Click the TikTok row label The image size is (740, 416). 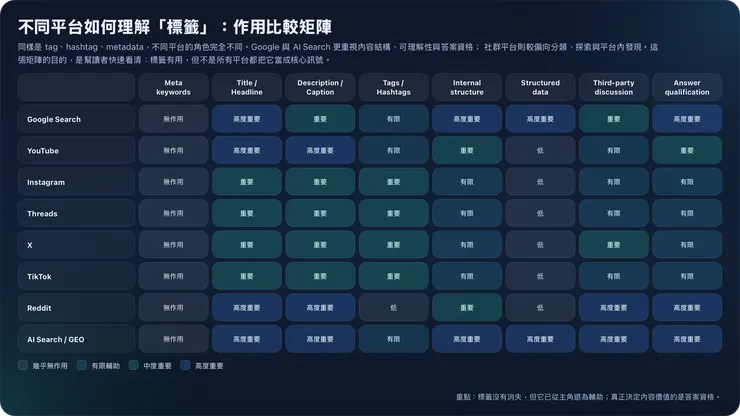(x=76, y=276)
